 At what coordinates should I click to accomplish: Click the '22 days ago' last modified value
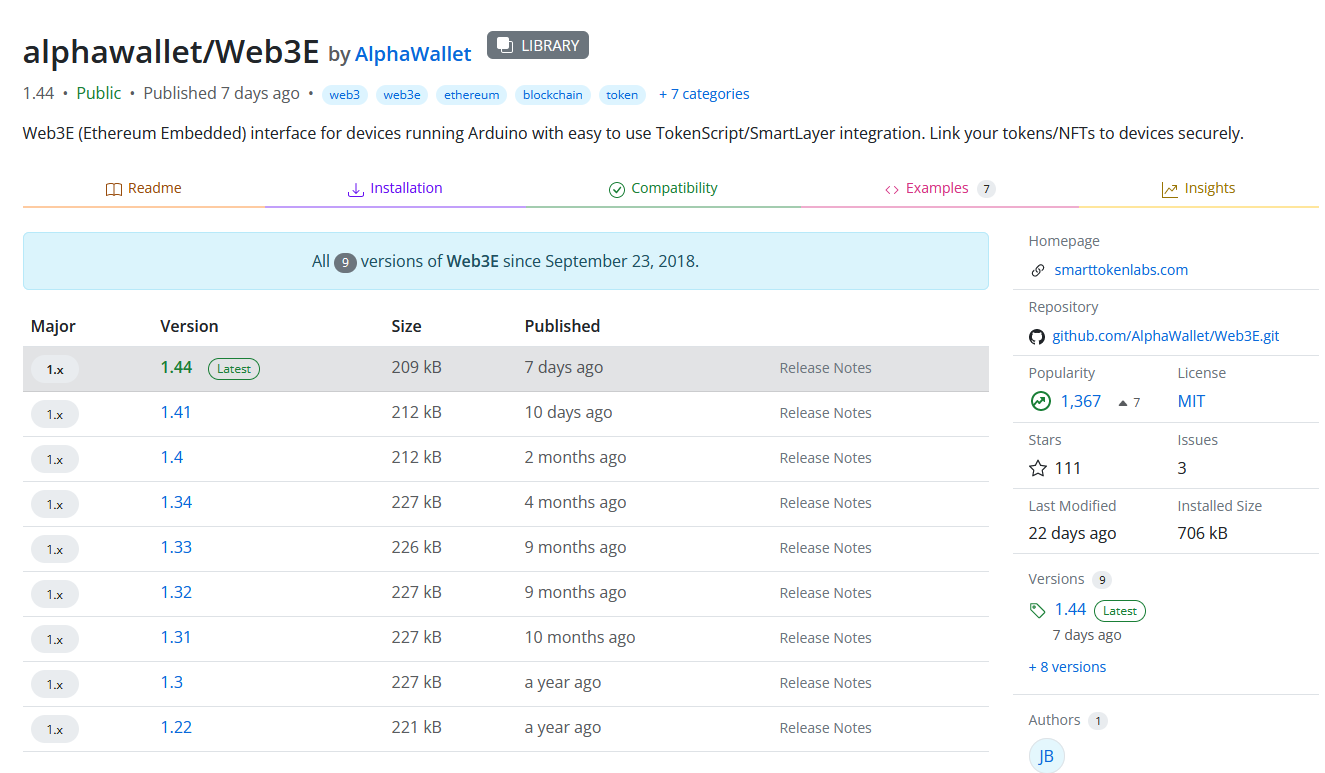(1072, 533)
